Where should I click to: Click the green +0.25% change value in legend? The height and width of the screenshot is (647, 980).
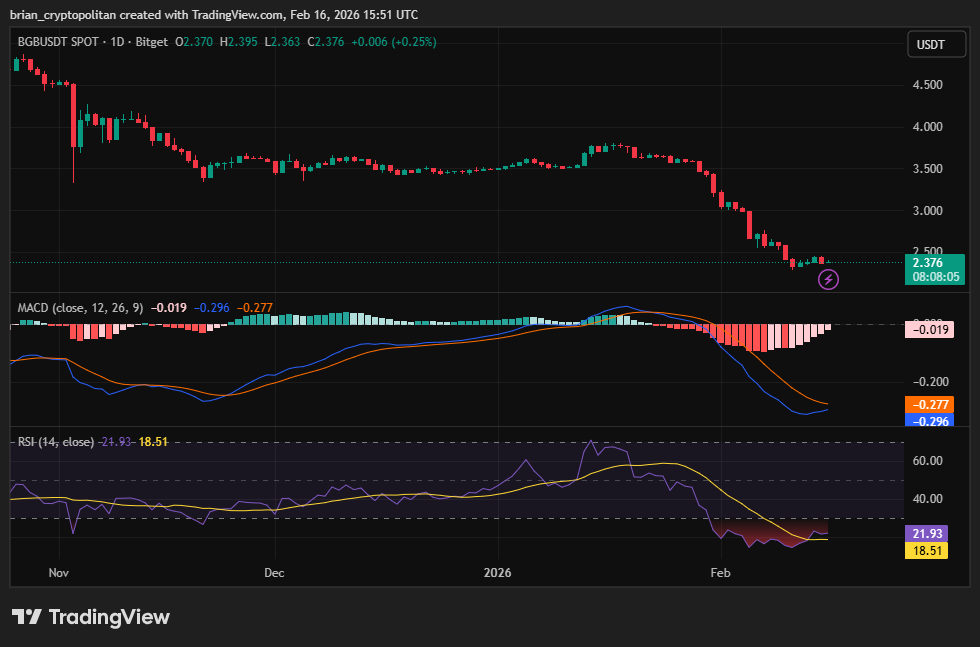(x=413, y=43)
